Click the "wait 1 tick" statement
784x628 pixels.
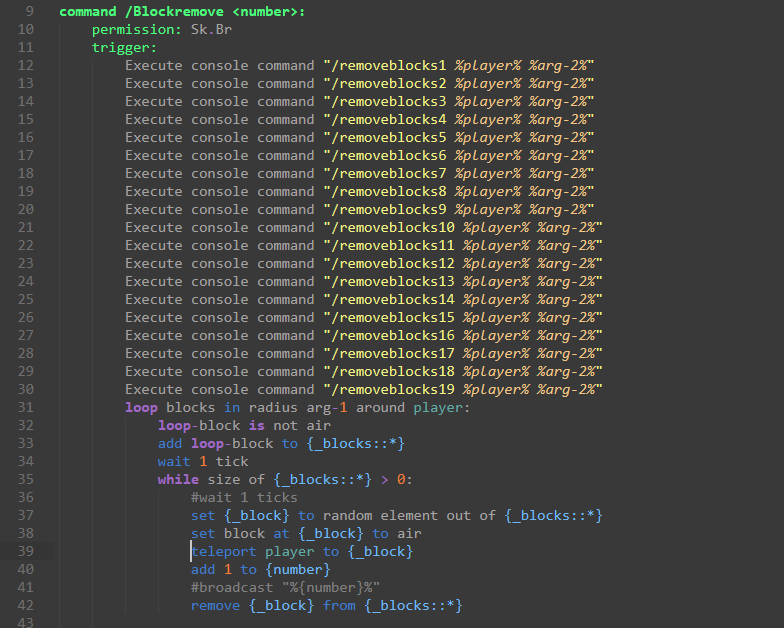pos(203,462)
